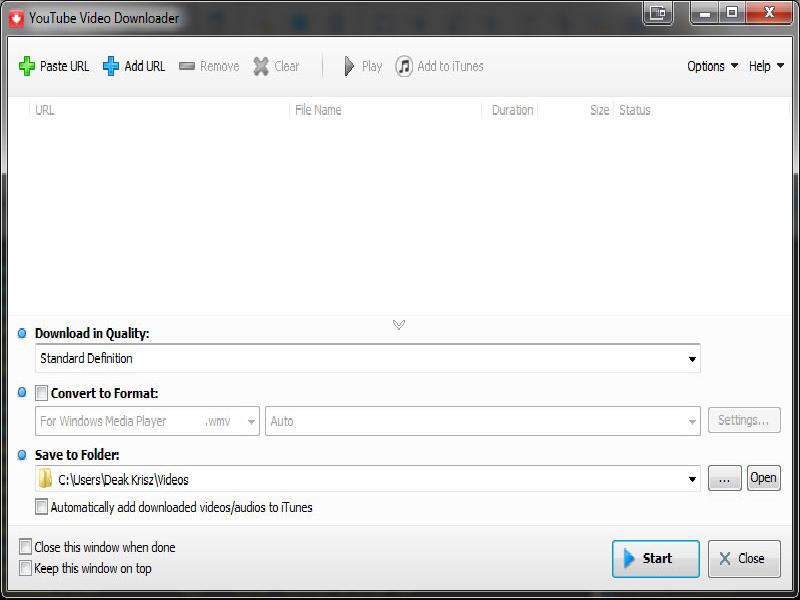Image resolution: width=800 pixels, height=600 pixels.
Task: Click the blue Add URL plus icon
Action: coord(111,66)
